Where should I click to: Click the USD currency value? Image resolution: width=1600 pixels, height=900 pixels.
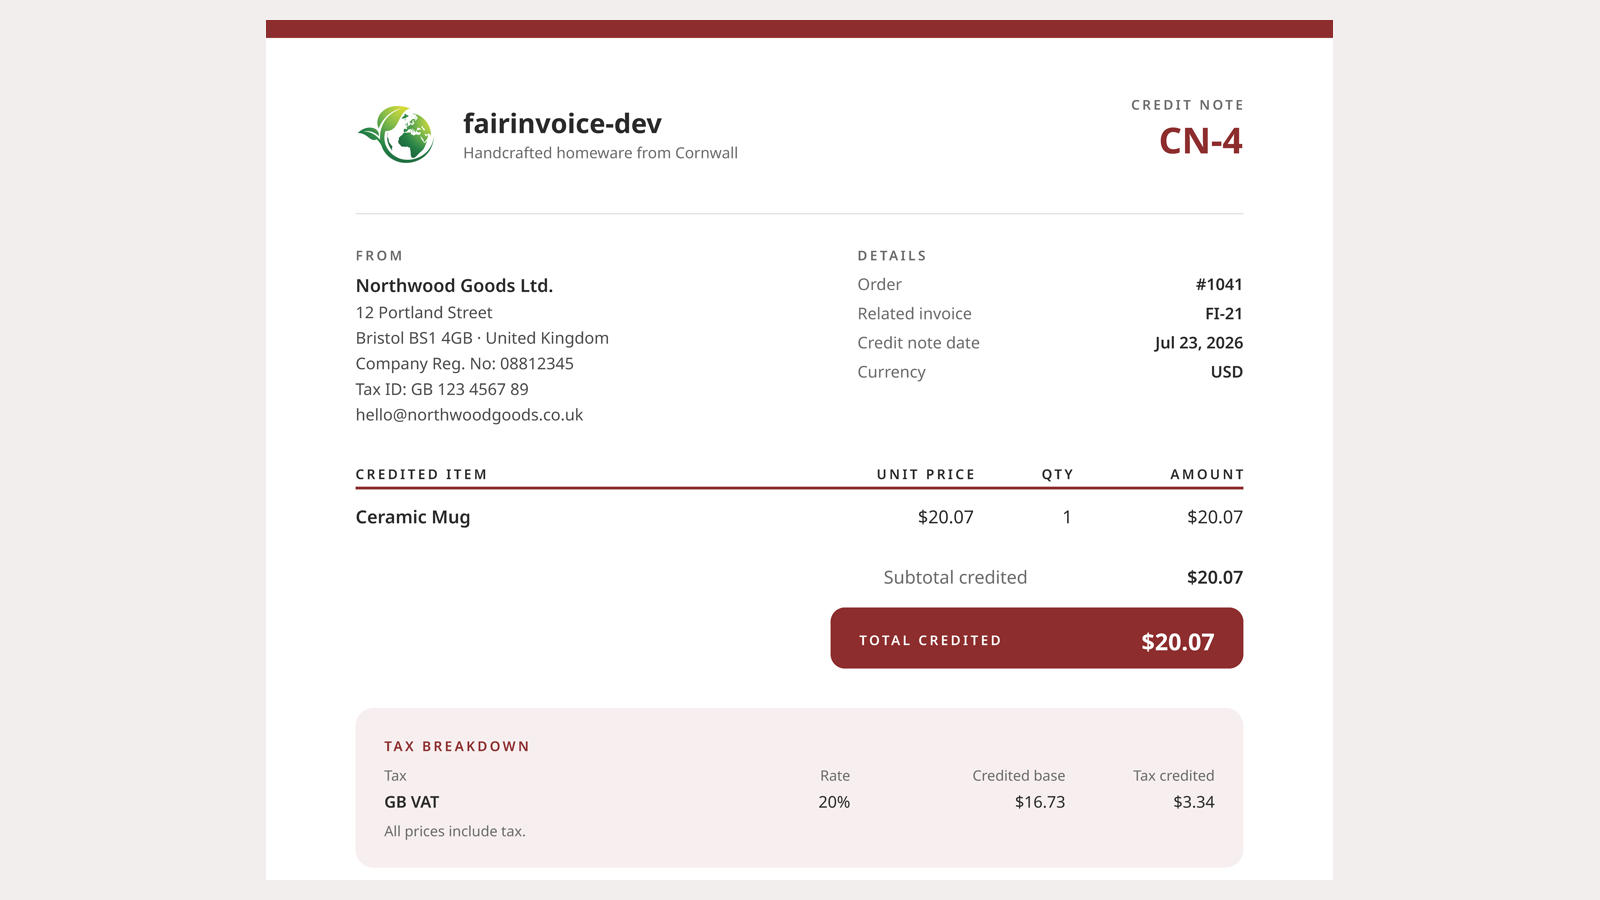[1227, 371]
